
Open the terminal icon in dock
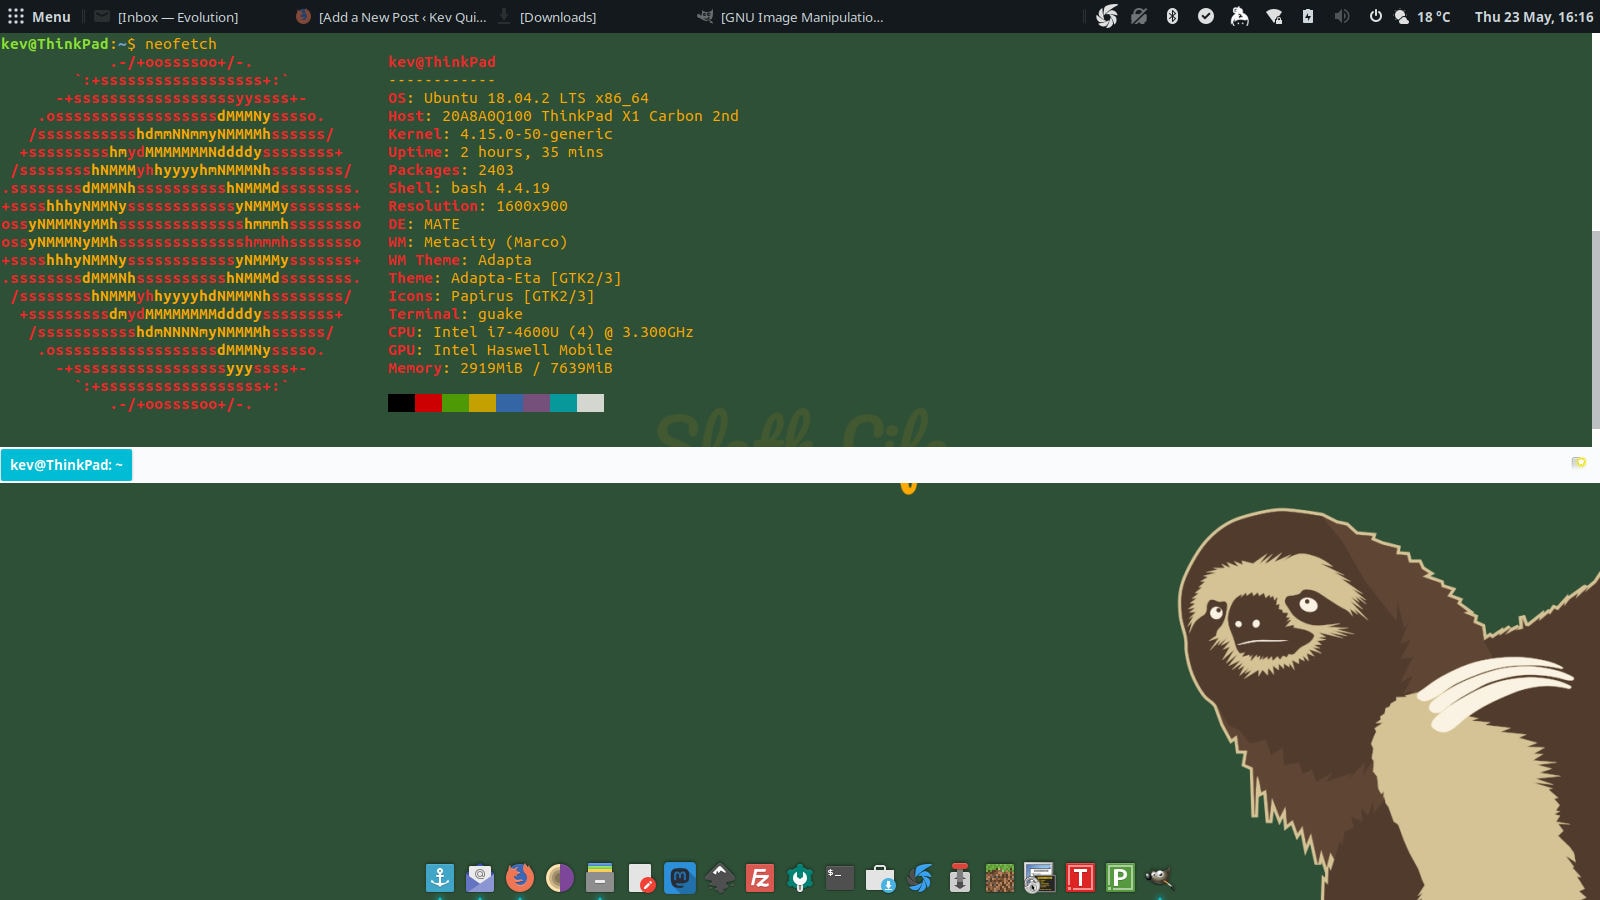tap(840, 878)
